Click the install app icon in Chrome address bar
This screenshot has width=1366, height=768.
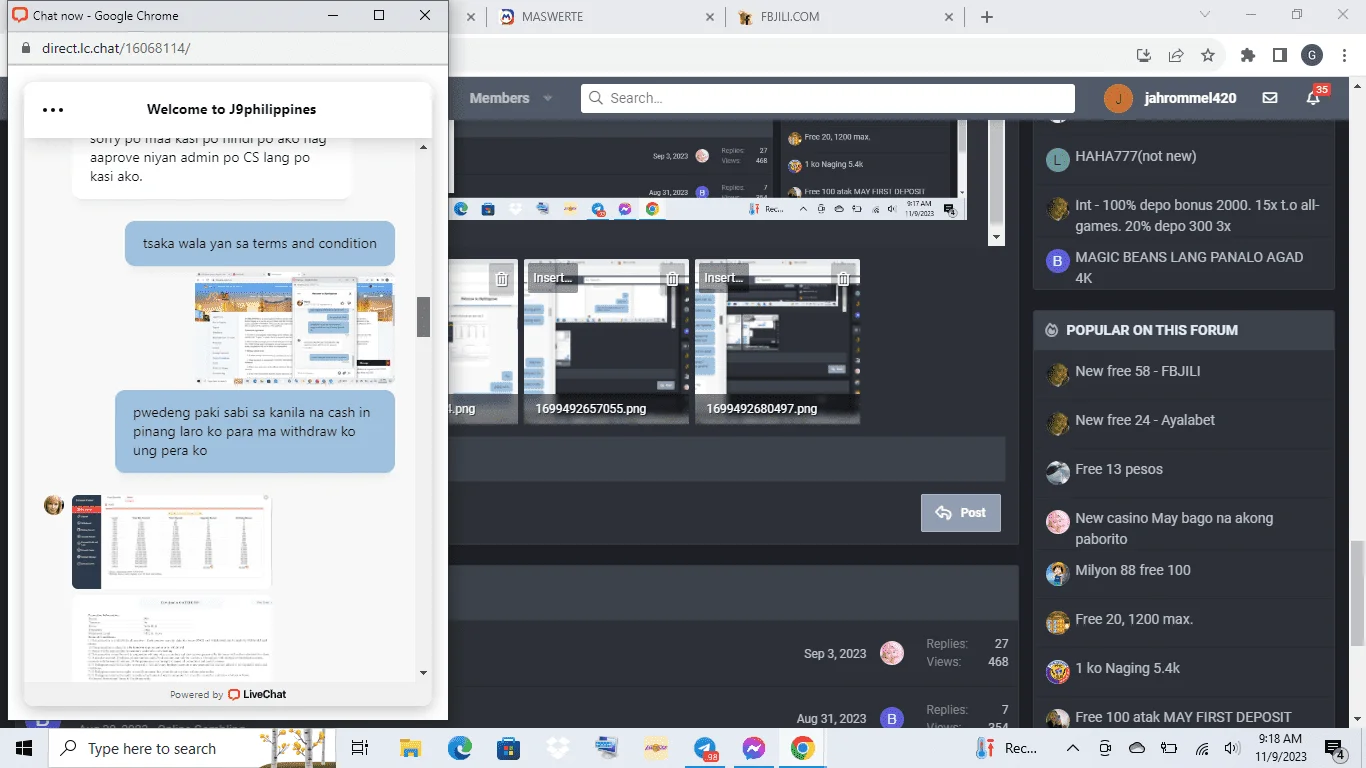pyautogui.click(x=1145, y=55)
